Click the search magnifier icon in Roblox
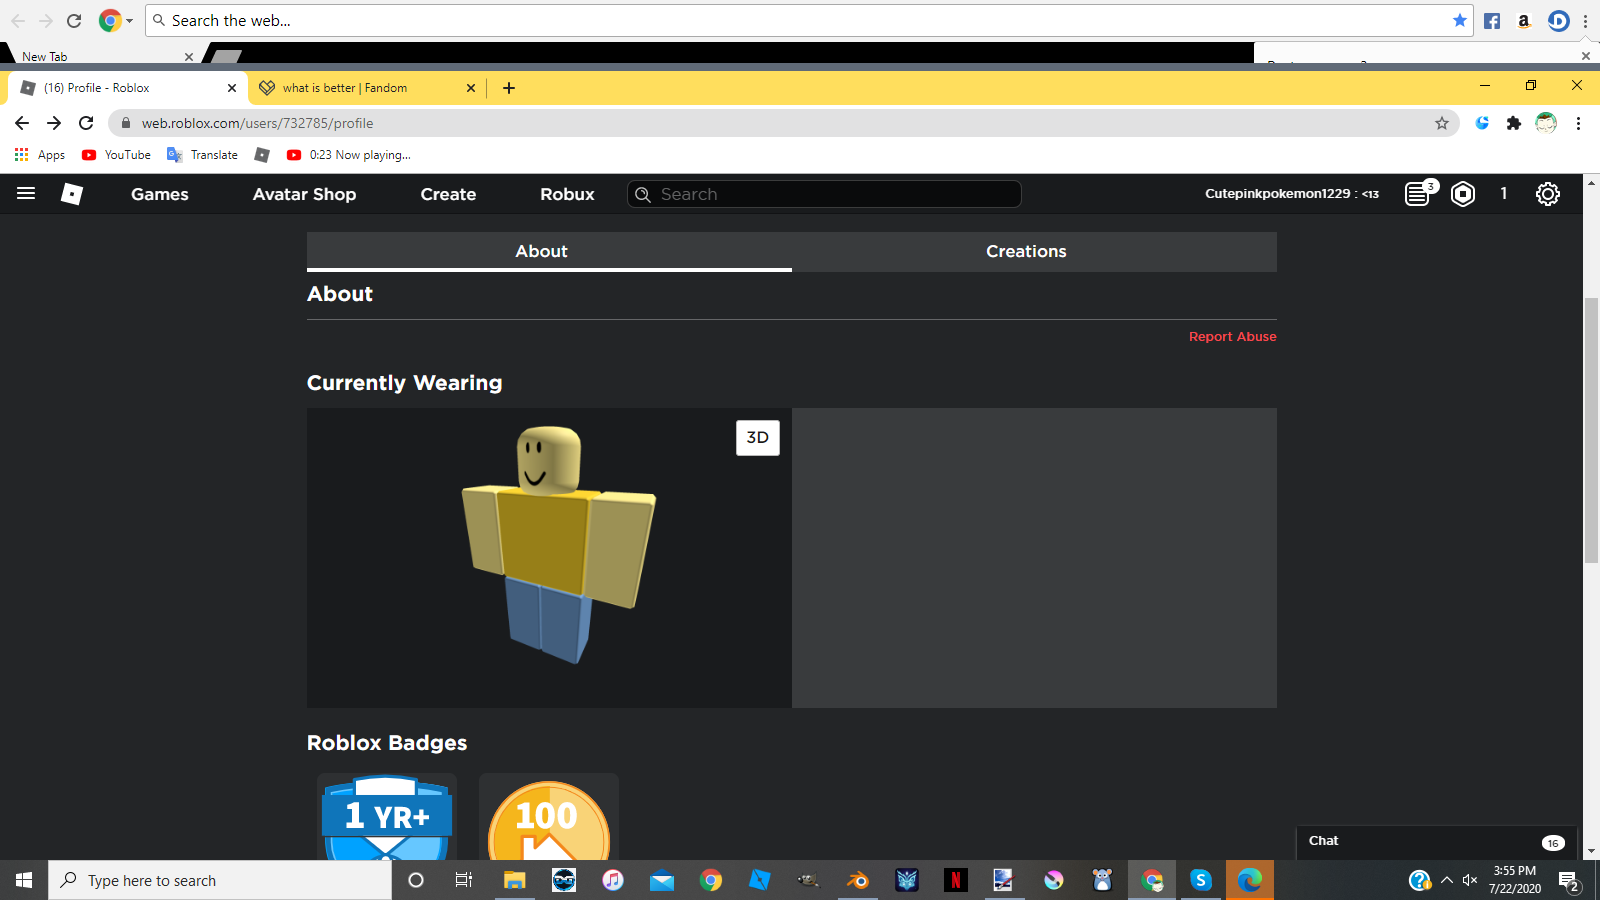Viewport: 1600px width, 900px height. (643, 194)
